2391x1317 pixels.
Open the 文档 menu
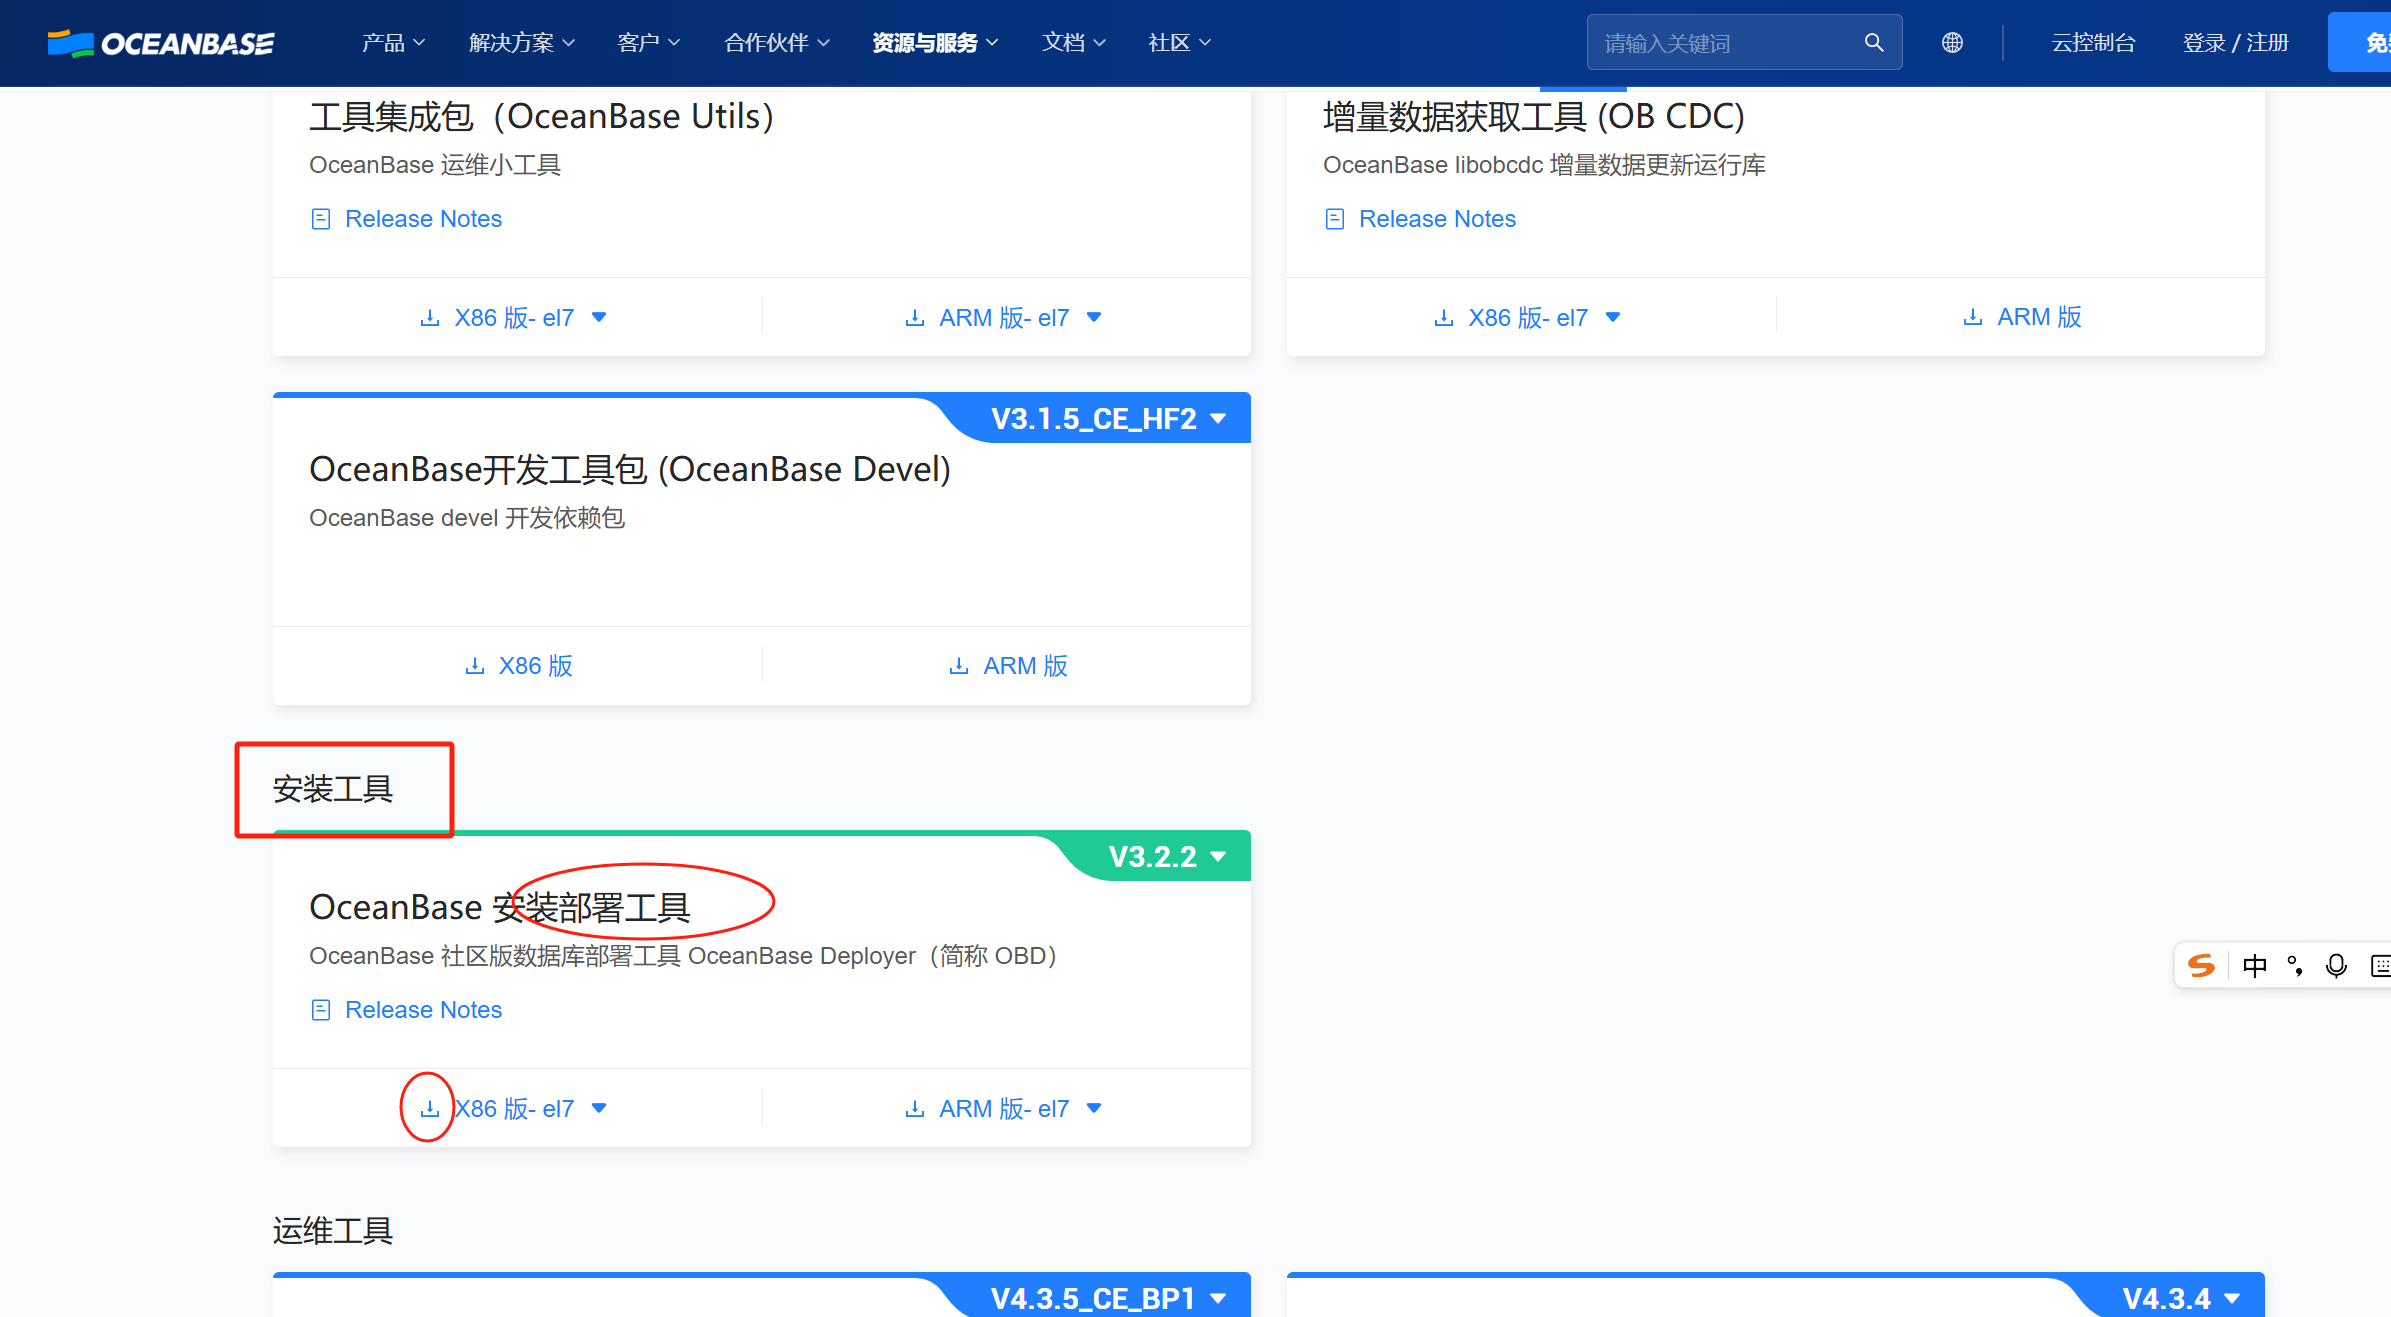[x=1073, y=43]
